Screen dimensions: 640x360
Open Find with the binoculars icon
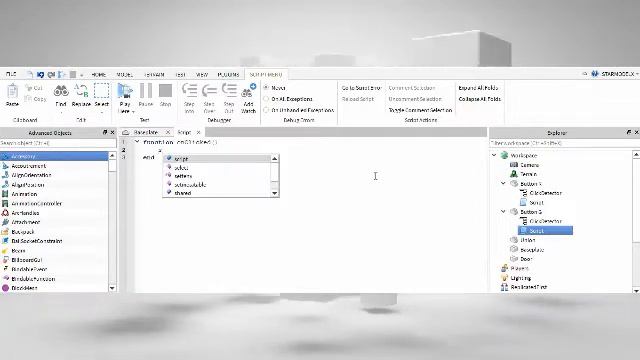61,91
